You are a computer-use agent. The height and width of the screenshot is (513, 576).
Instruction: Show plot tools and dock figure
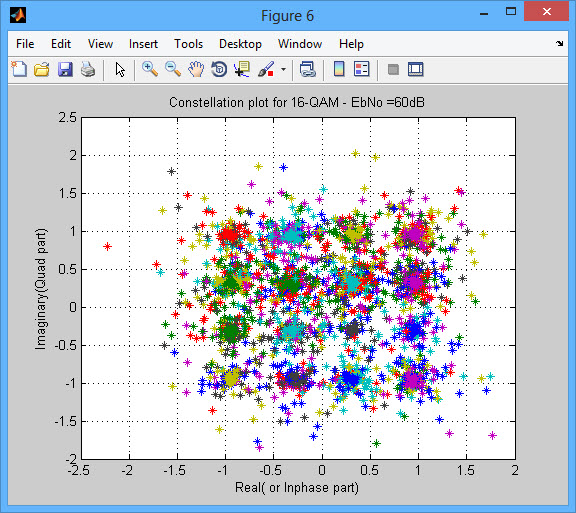(x=415, y=69)
